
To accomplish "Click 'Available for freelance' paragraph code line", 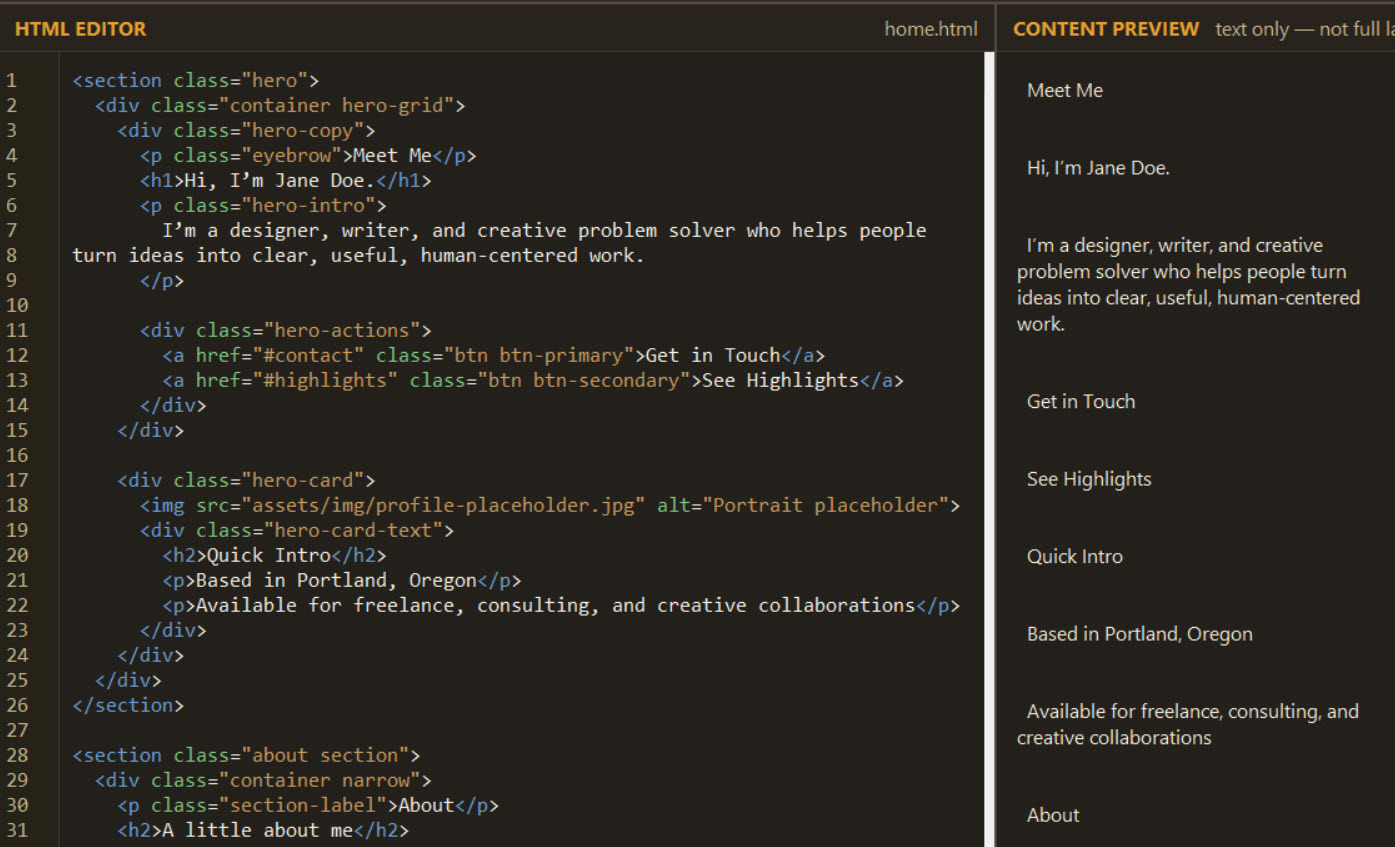I will (x=561, y=605).
